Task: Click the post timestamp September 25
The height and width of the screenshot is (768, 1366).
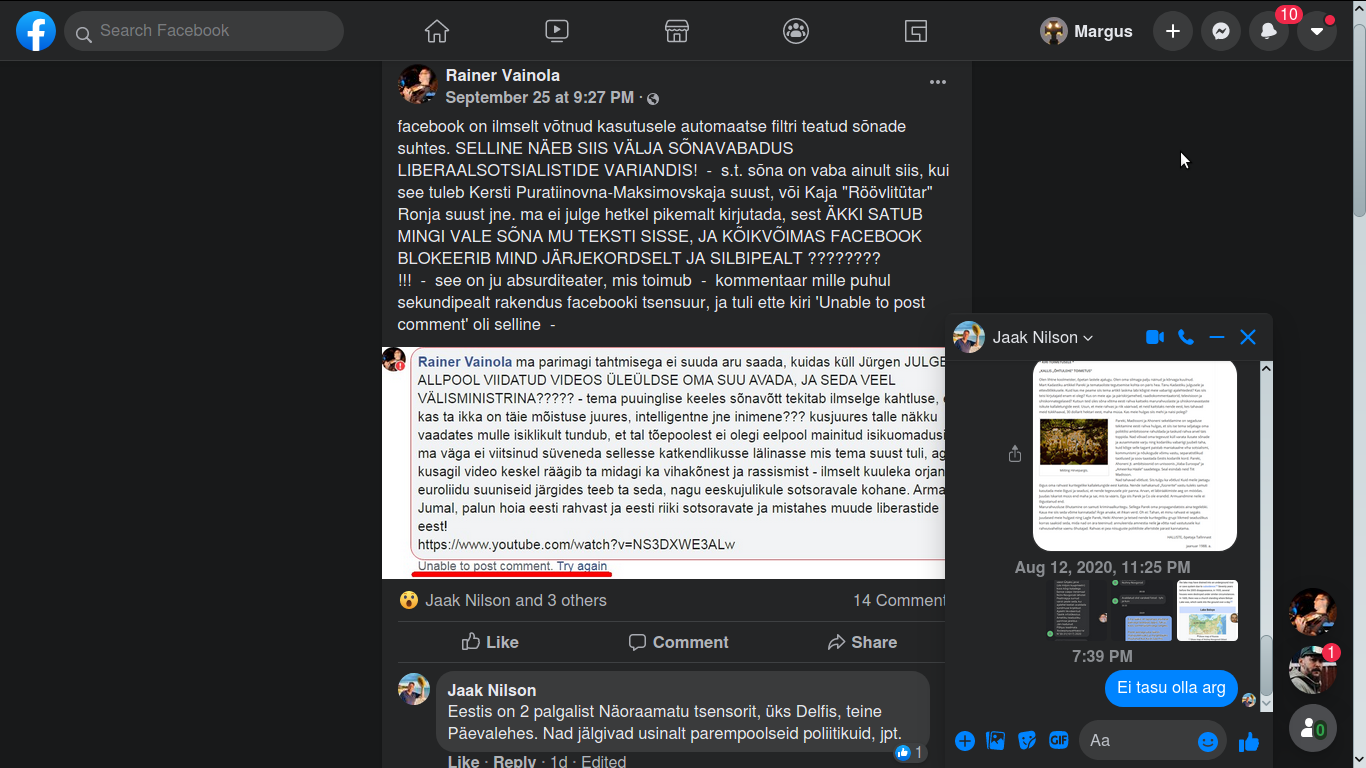Action: click(539, 97)
